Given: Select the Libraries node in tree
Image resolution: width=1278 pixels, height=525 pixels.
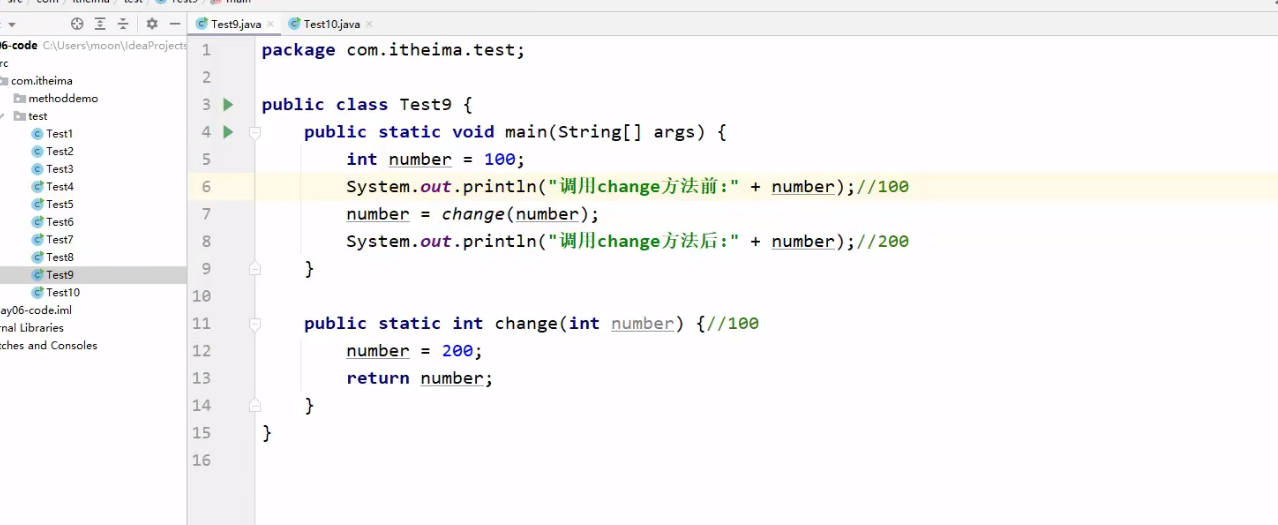Looking at the screenshot, I should click(x=32, y=328).
